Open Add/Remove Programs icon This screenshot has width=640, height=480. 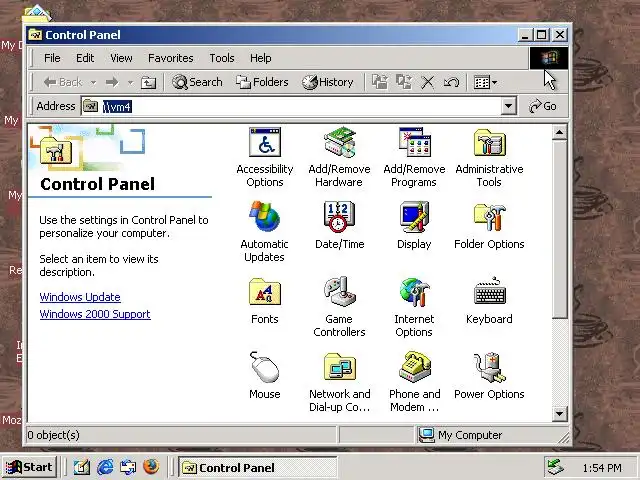pyautogui.click(x=414, y=157)
